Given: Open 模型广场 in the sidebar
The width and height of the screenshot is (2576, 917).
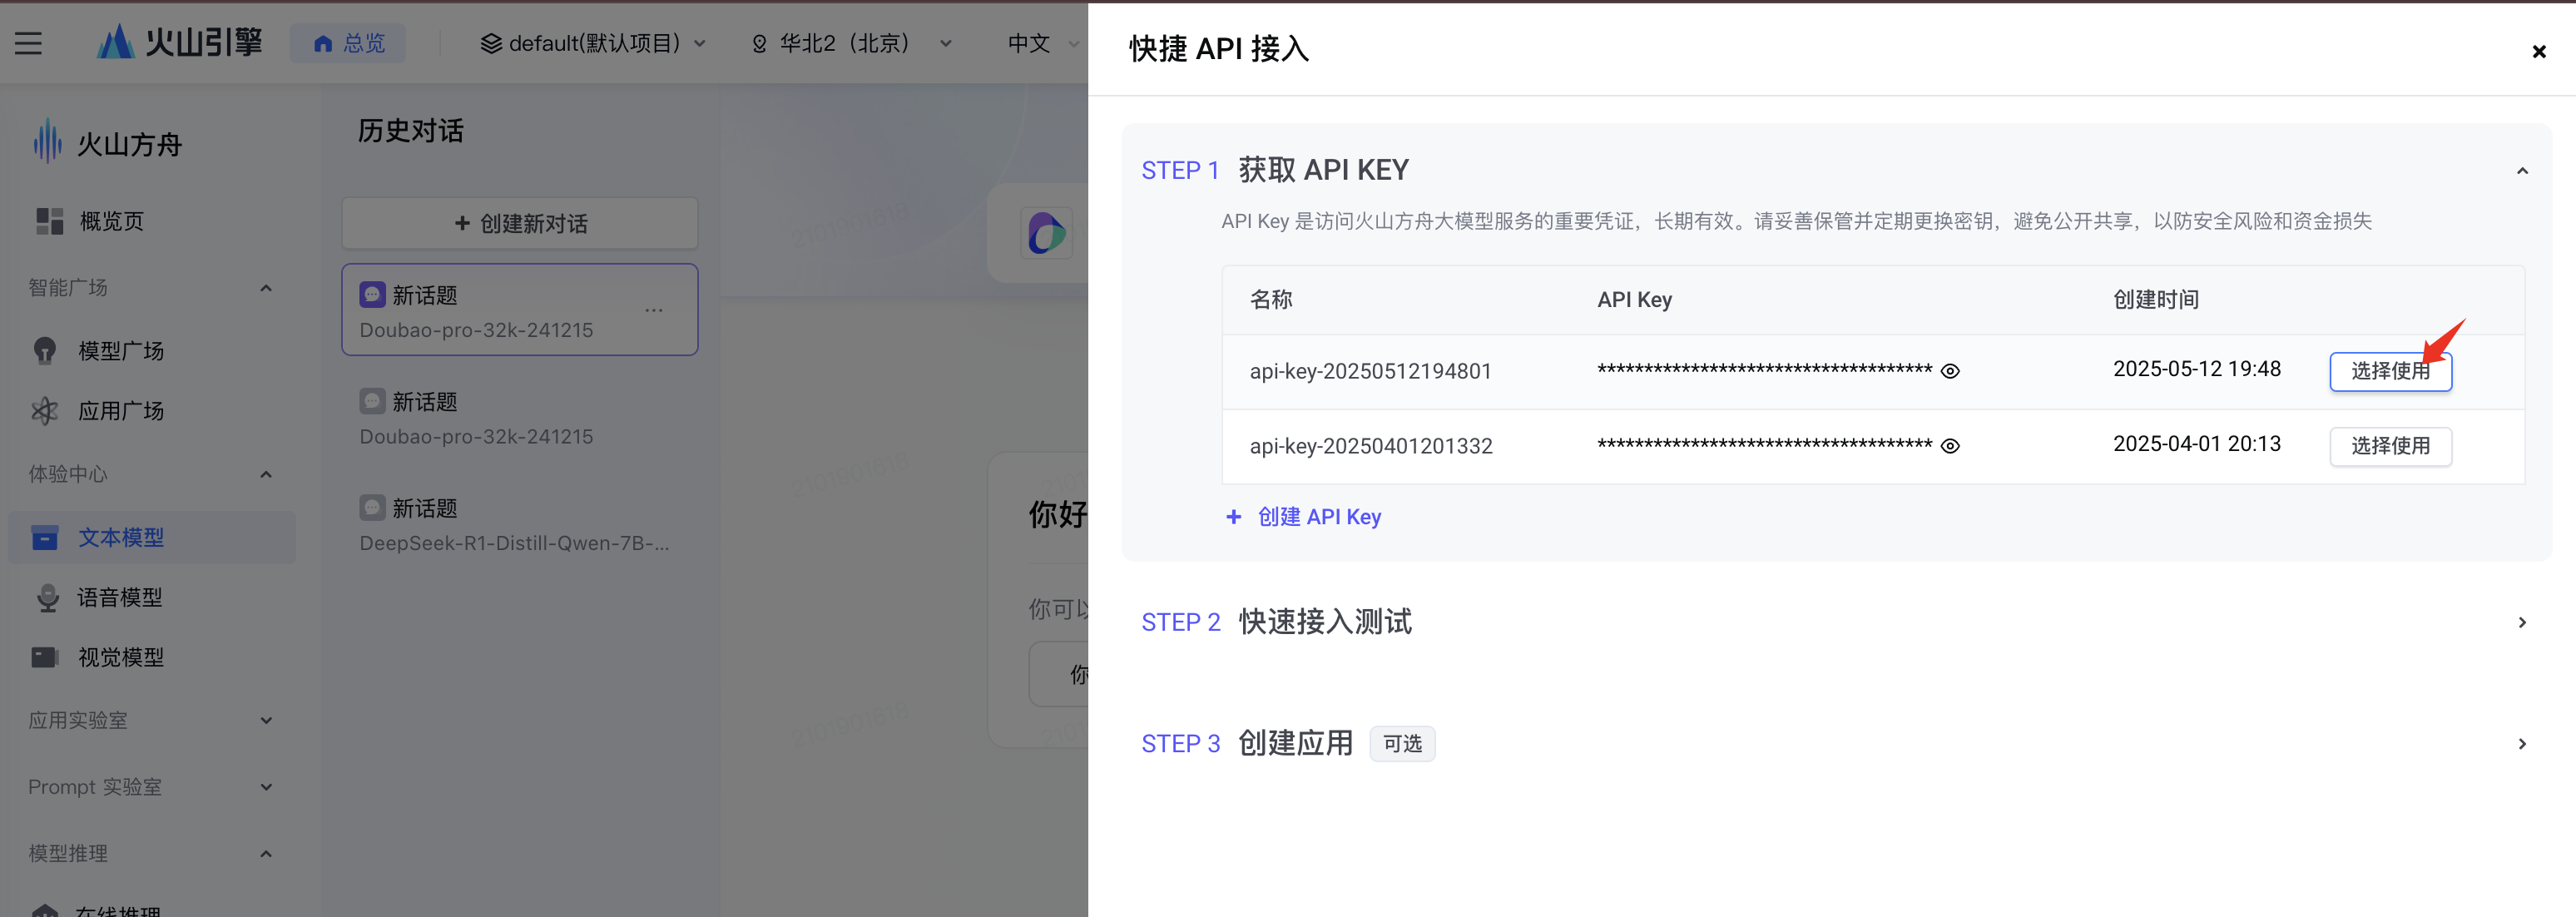Looking at the screenshot, I should (120, 351).
